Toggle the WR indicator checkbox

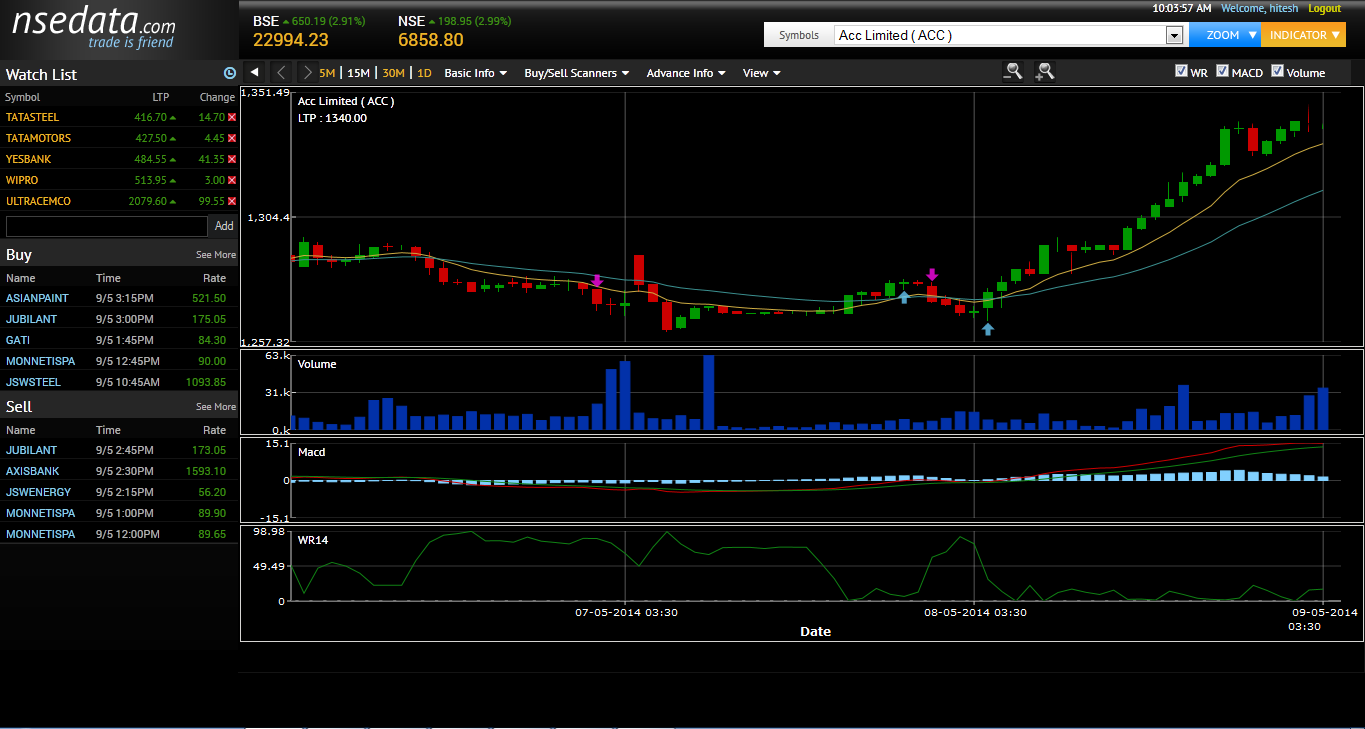pos(1181,71)
